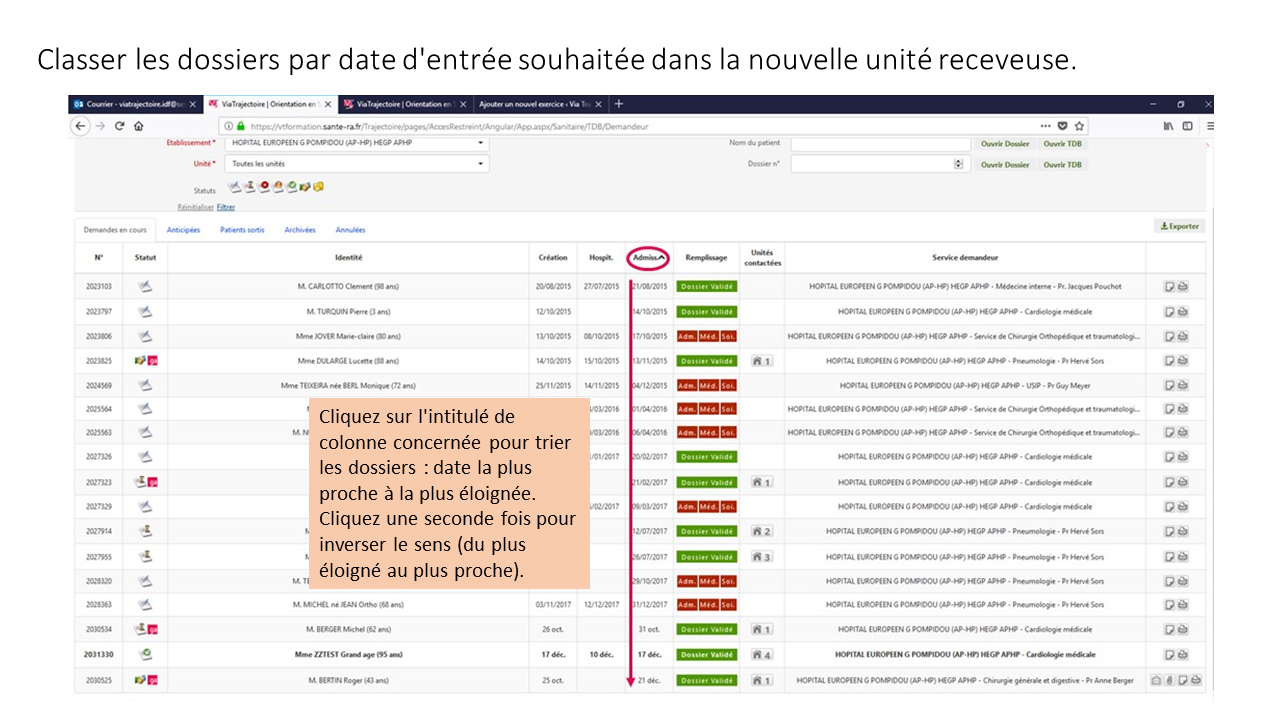Expand the Etablissement dropdown
The height and width of the screenshot is (720, 1280).
pyautogui.click(x=480, y=143)
